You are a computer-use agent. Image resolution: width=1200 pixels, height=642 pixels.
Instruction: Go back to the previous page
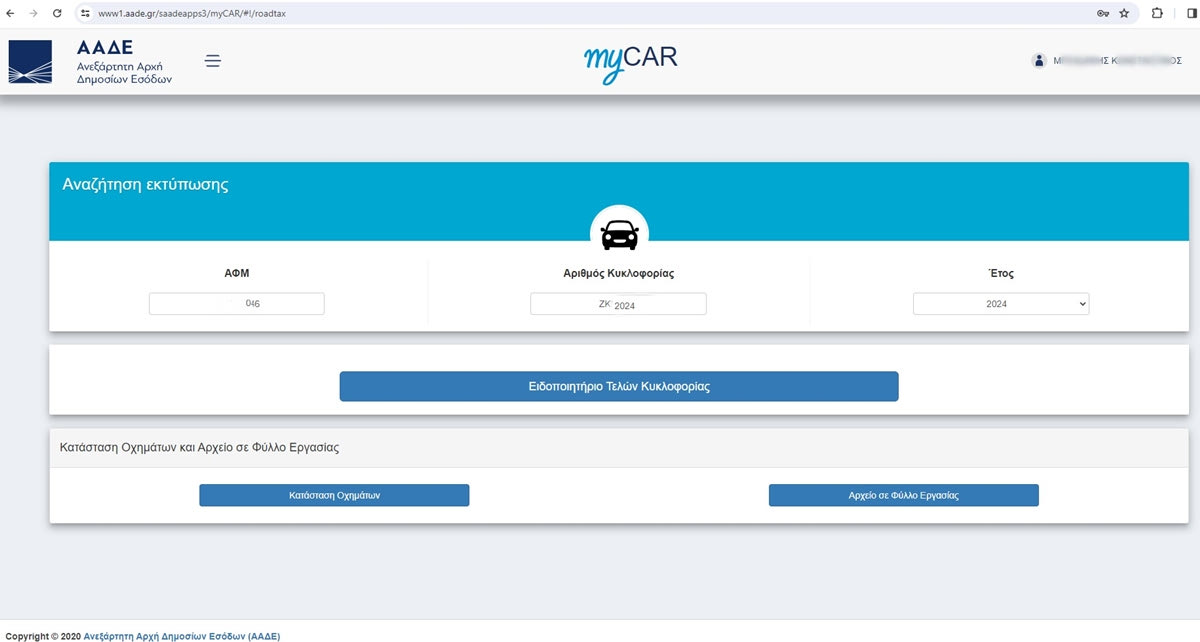tap(11, 14)
